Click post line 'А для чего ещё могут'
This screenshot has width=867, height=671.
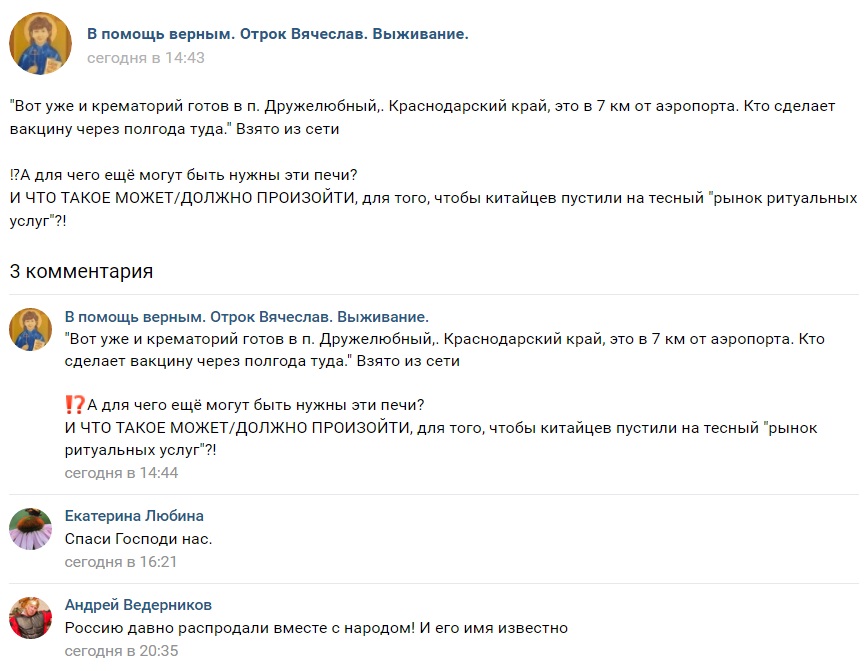tap(184, 175)
